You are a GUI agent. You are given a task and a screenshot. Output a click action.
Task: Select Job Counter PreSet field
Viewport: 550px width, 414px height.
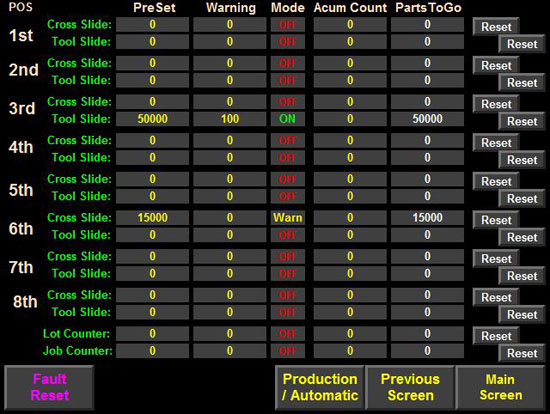tap(152, 351)
